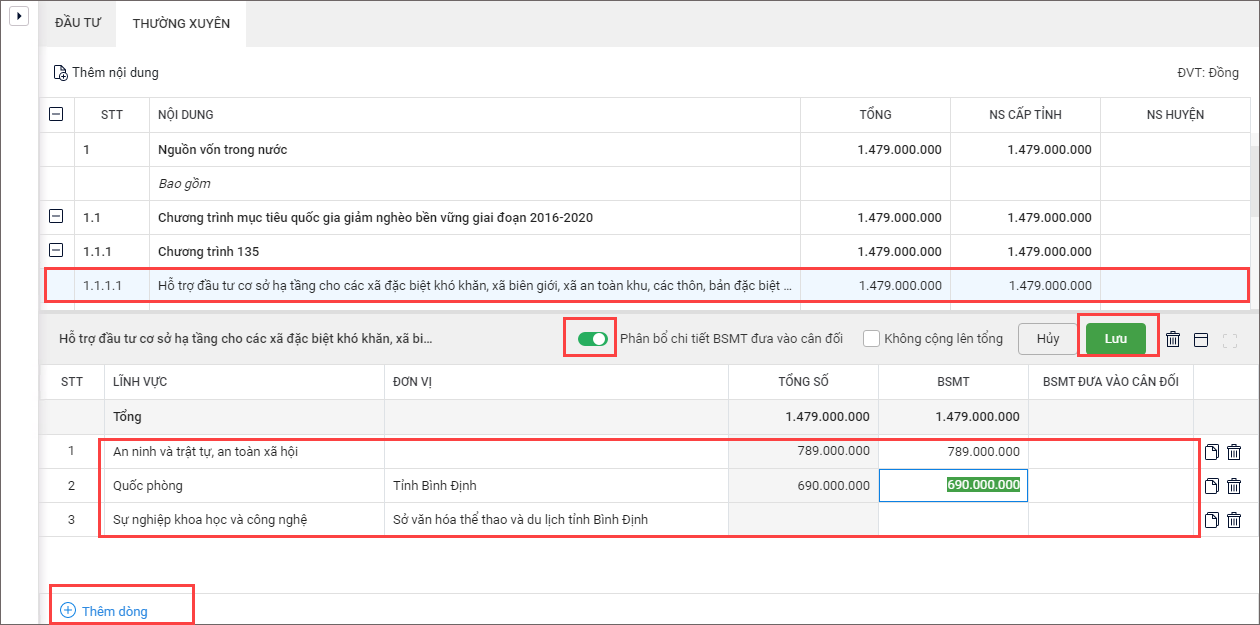Select the THƯỜNG XUYÊN tab
Viewport: 1260px width, 625px height.
[181, 23]
